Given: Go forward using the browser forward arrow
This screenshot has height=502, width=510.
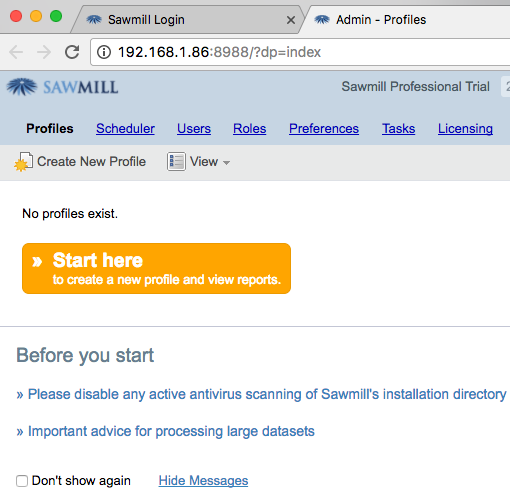Looking at the screenshot, I should (x=44, y=52).
